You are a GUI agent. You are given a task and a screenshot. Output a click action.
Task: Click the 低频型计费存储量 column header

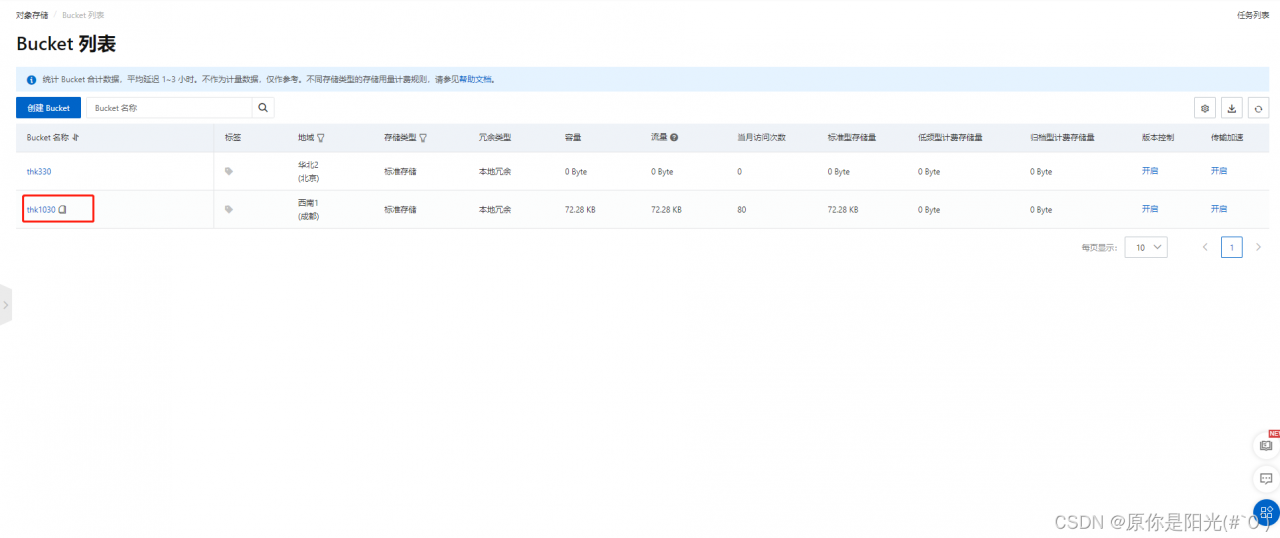950,138
